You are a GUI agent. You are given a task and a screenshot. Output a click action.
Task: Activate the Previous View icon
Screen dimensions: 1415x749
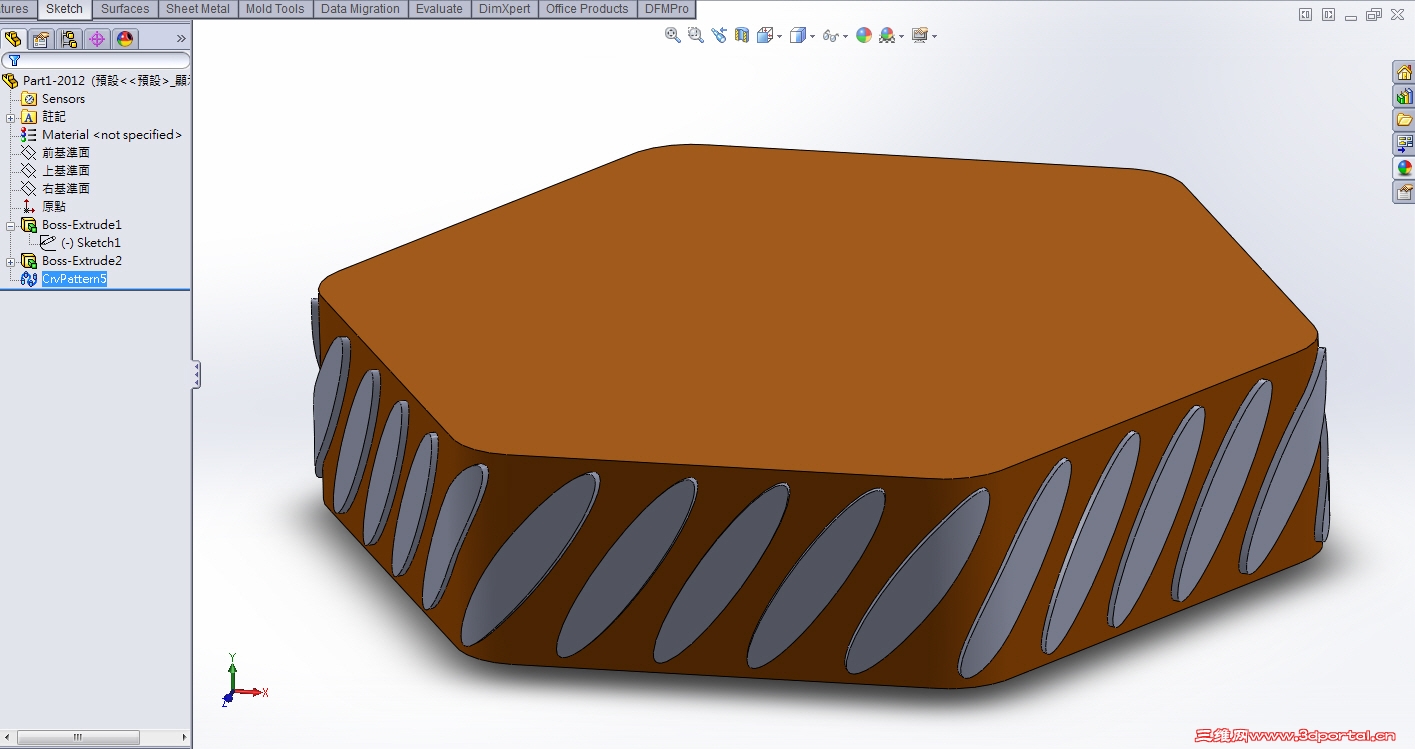click(719, 35)
